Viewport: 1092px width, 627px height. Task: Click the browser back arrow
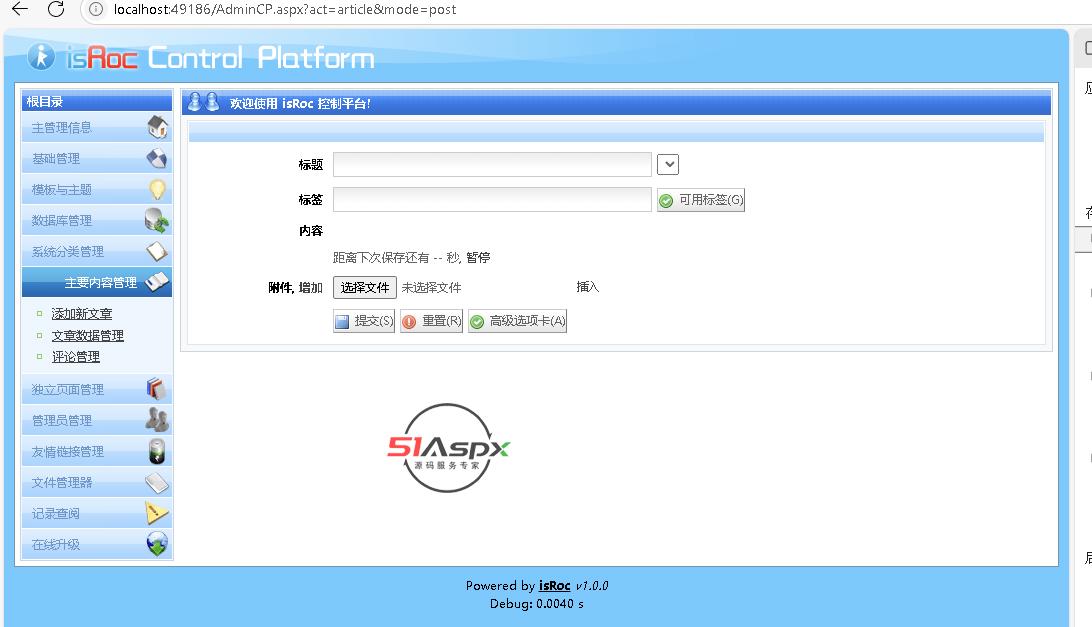[20, 8]
